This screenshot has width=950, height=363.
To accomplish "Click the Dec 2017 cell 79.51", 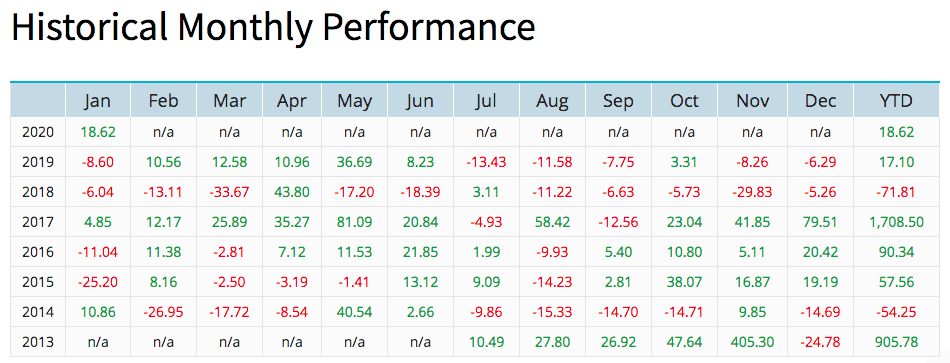I will [820, 222].
